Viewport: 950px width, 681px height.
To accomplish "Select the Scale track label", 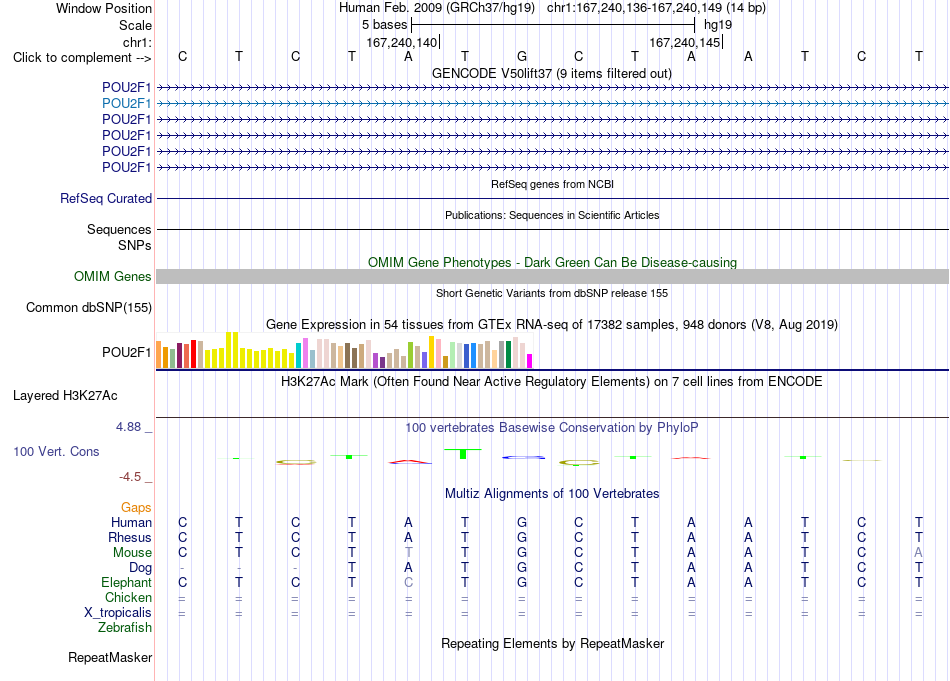I will [135, 25].
